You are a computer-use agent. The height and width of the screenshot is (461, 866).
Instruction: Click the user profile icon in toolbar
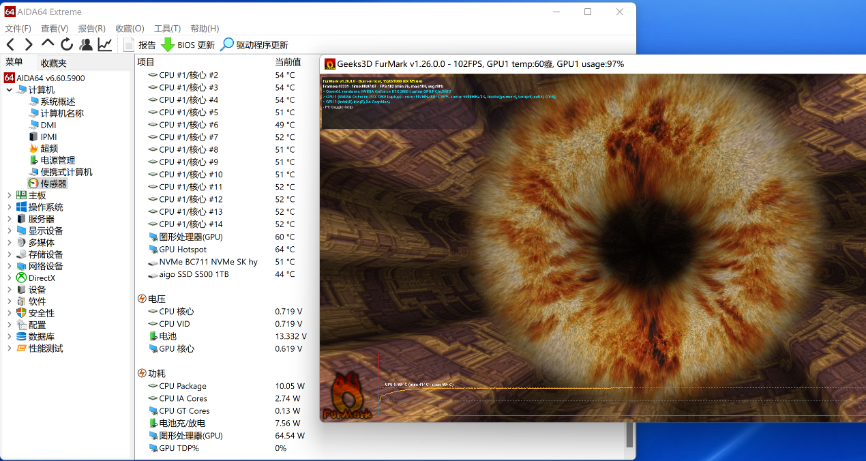coord(86,45)
